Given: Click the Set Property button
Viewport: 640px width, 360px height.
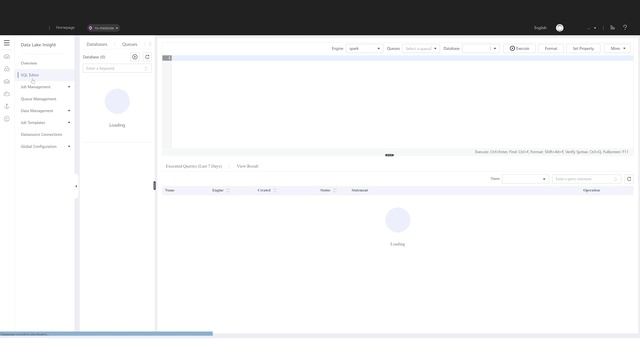Looking at the screenshot, I should (583, 49).
